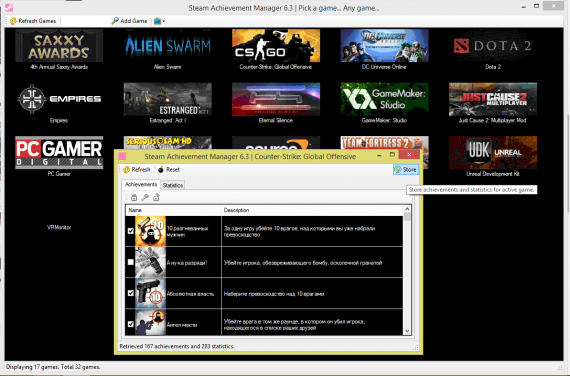The width and height of the screenshot is (570, 376).
Task: Click description 'Наберите превосходство над 10 врагами'
Action: click(x=274, y=294)
